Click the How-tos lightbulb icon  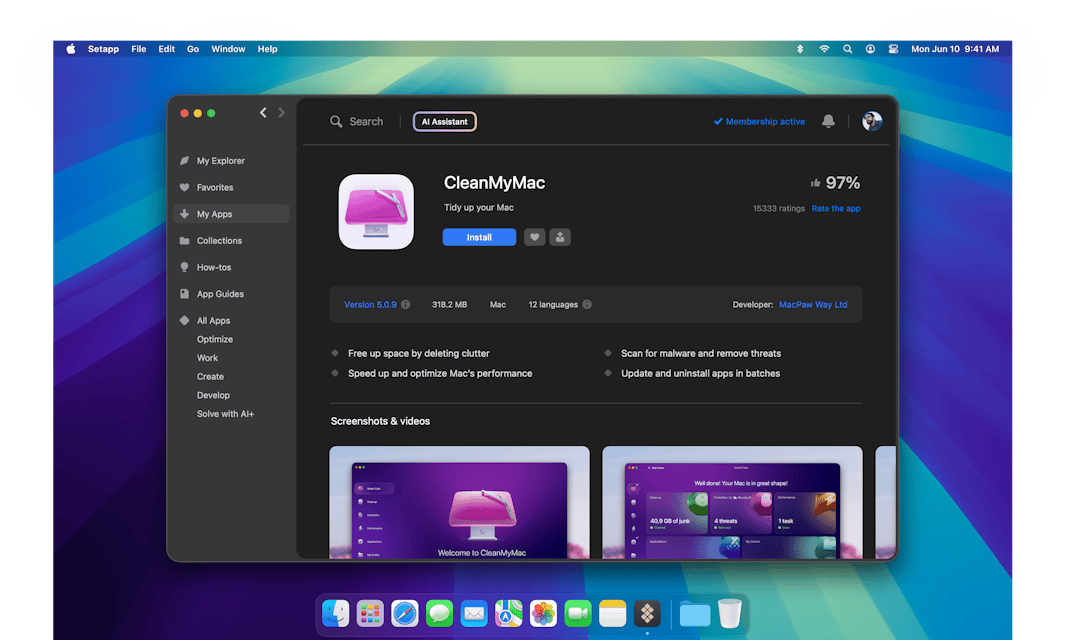coord(184,267)
